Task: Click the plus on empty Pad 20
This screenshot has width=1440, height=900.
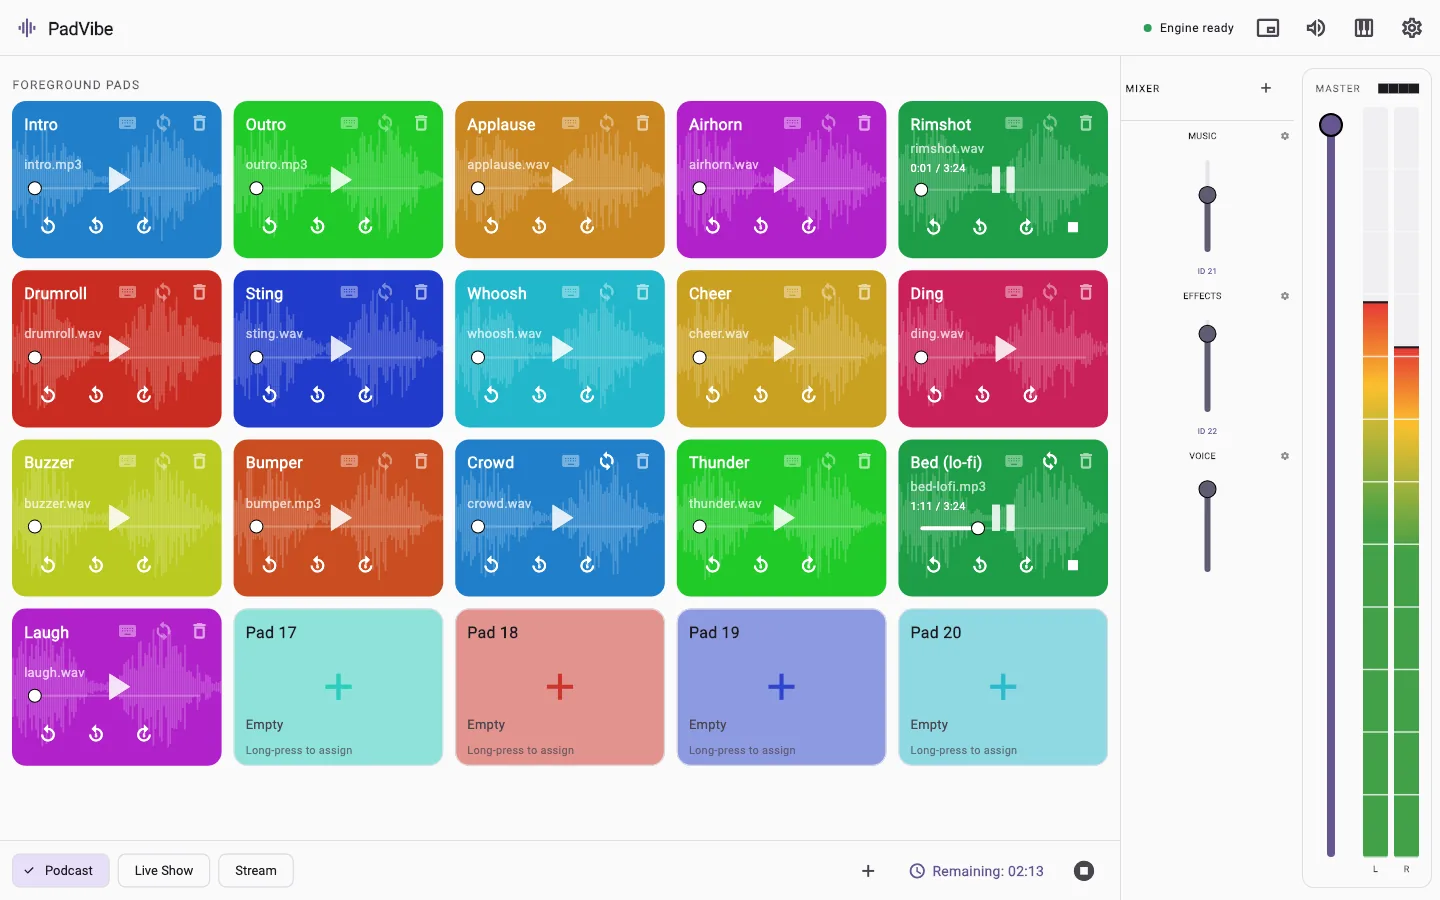Action: (1003, 687)
